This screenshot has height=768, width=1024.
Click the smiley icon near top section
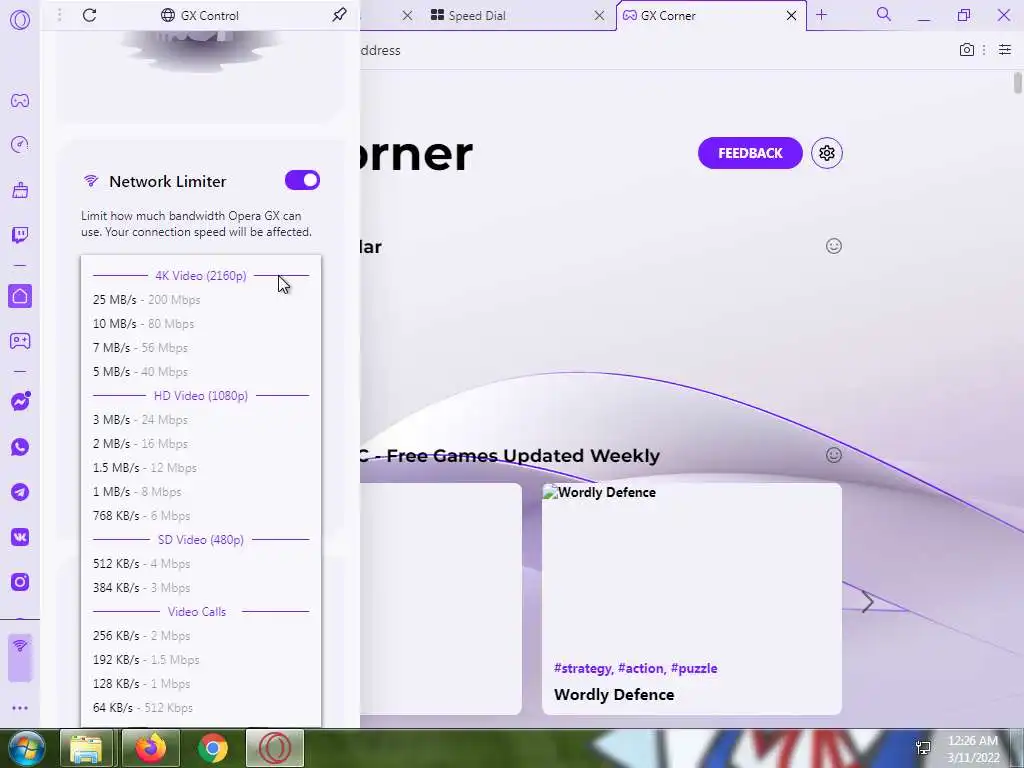[x=833, y=246]
